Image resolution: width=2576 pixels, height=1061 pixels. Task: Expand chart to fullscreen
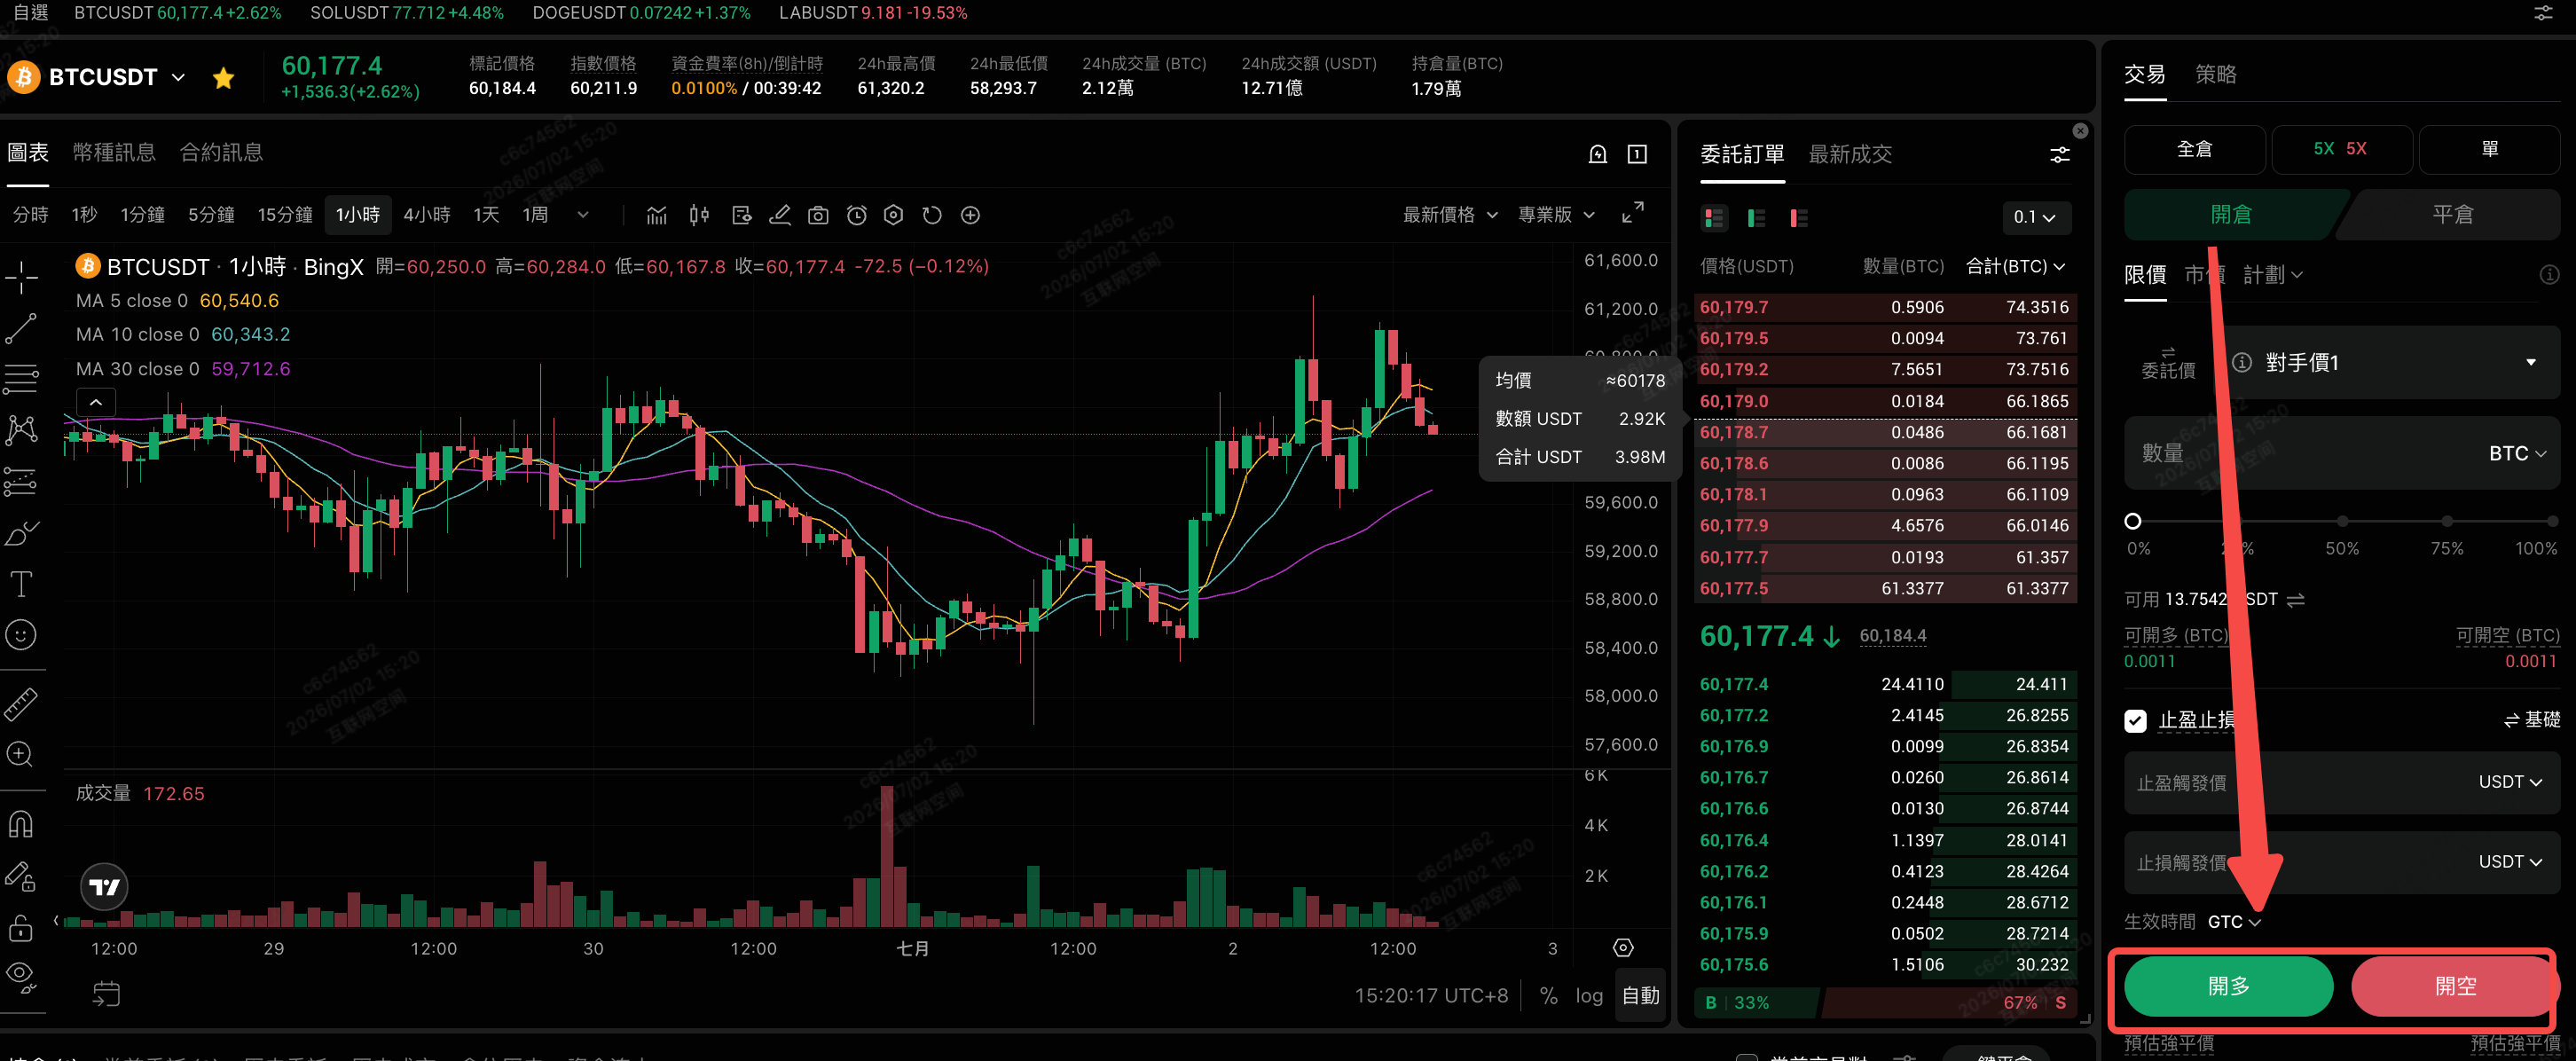tap(1632, 213)
